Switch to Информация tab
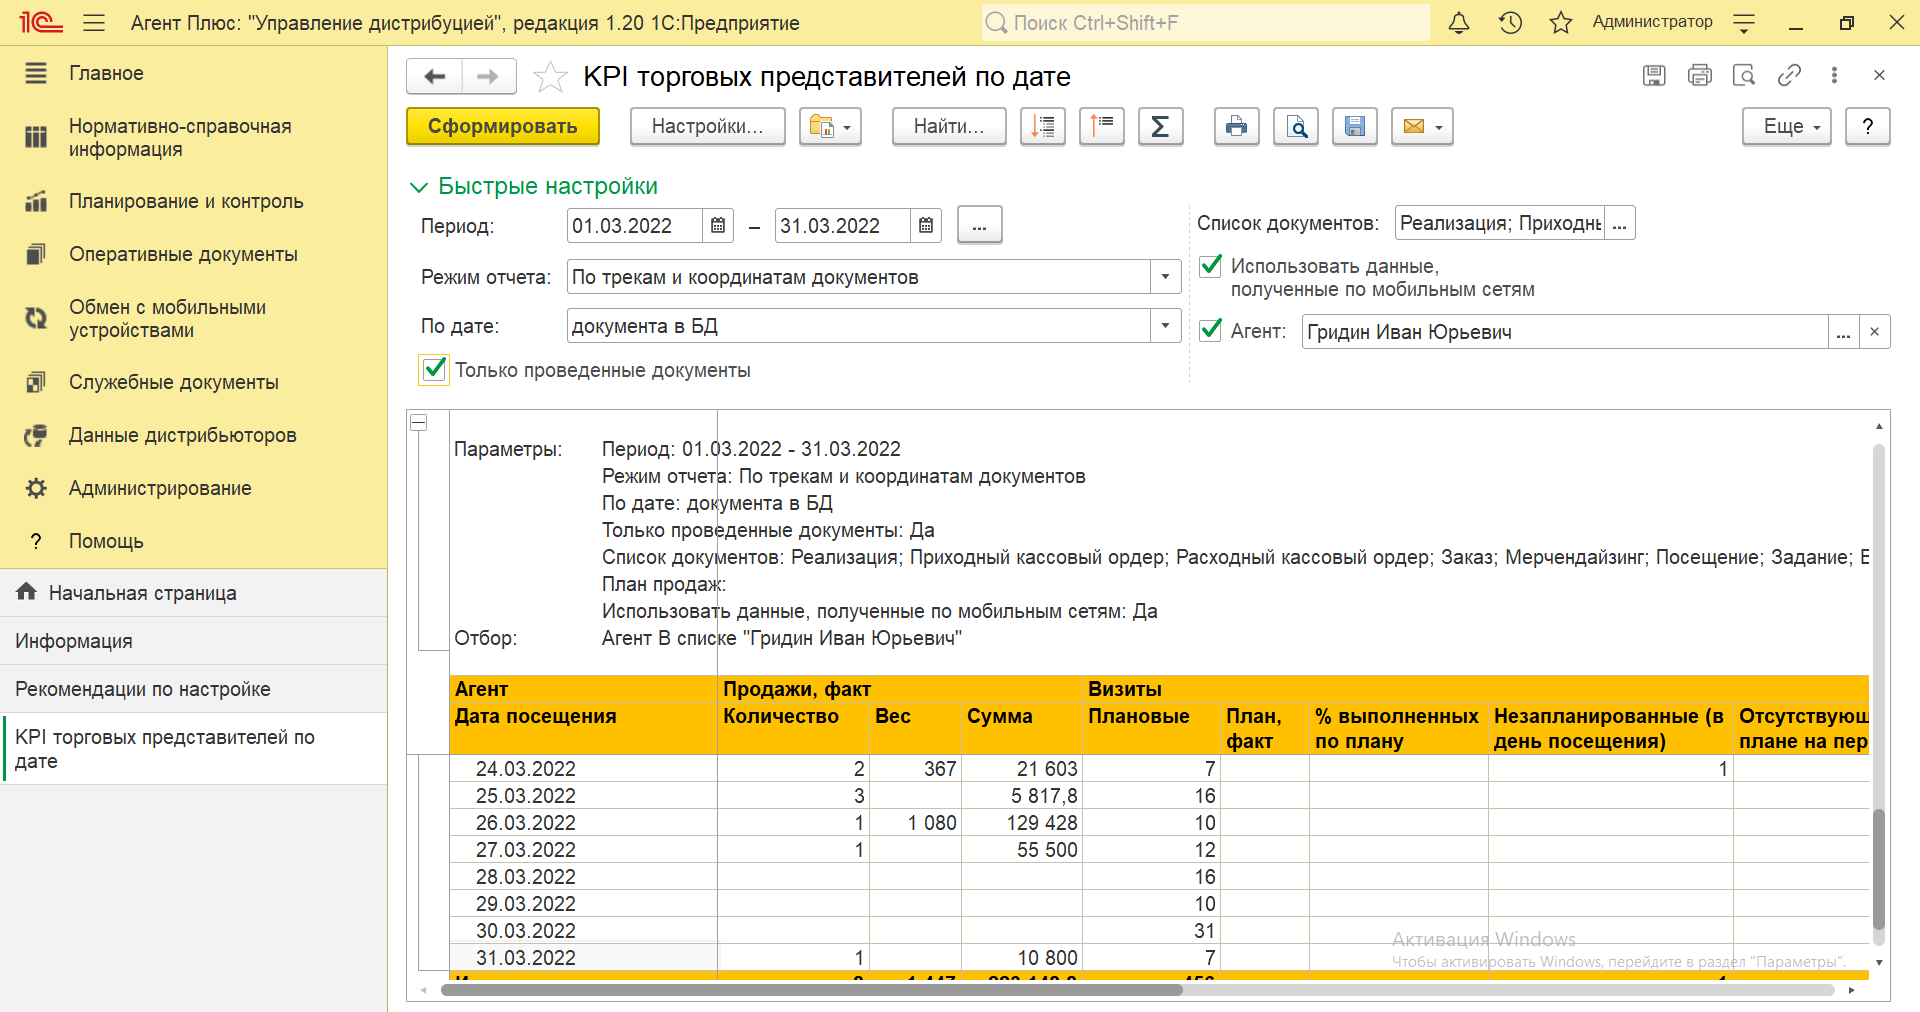This screenshot has height=1012, width=1920. coord(193,641)
